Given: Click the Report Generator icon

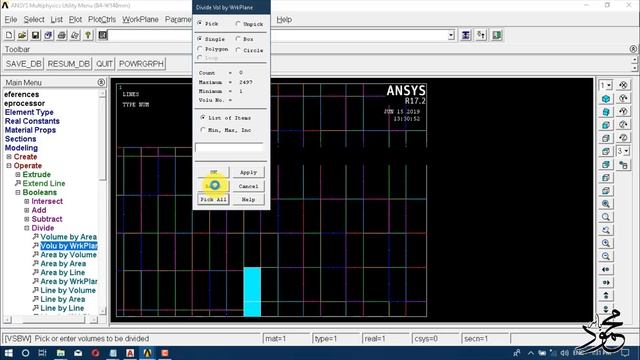Looking at the screenshot, I should [75, 35].
